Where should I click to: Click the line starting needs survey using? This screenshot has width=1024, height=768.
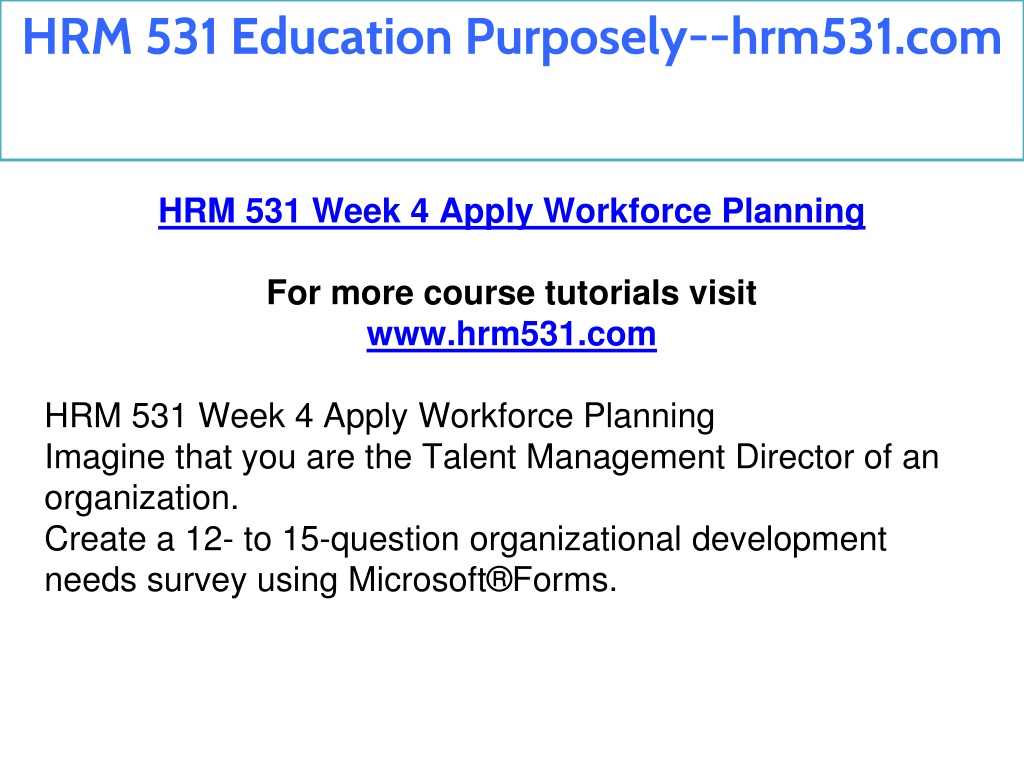pyautogui.click(x=330, y=580)
